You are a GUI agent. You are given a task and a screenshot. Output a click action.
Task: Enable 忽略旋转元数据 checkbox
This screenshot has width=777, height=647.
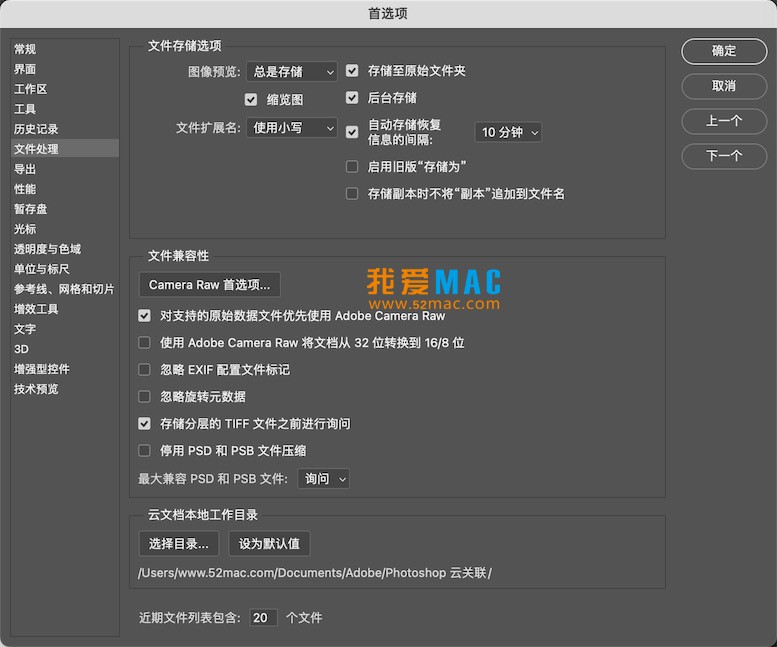point(144,396)
